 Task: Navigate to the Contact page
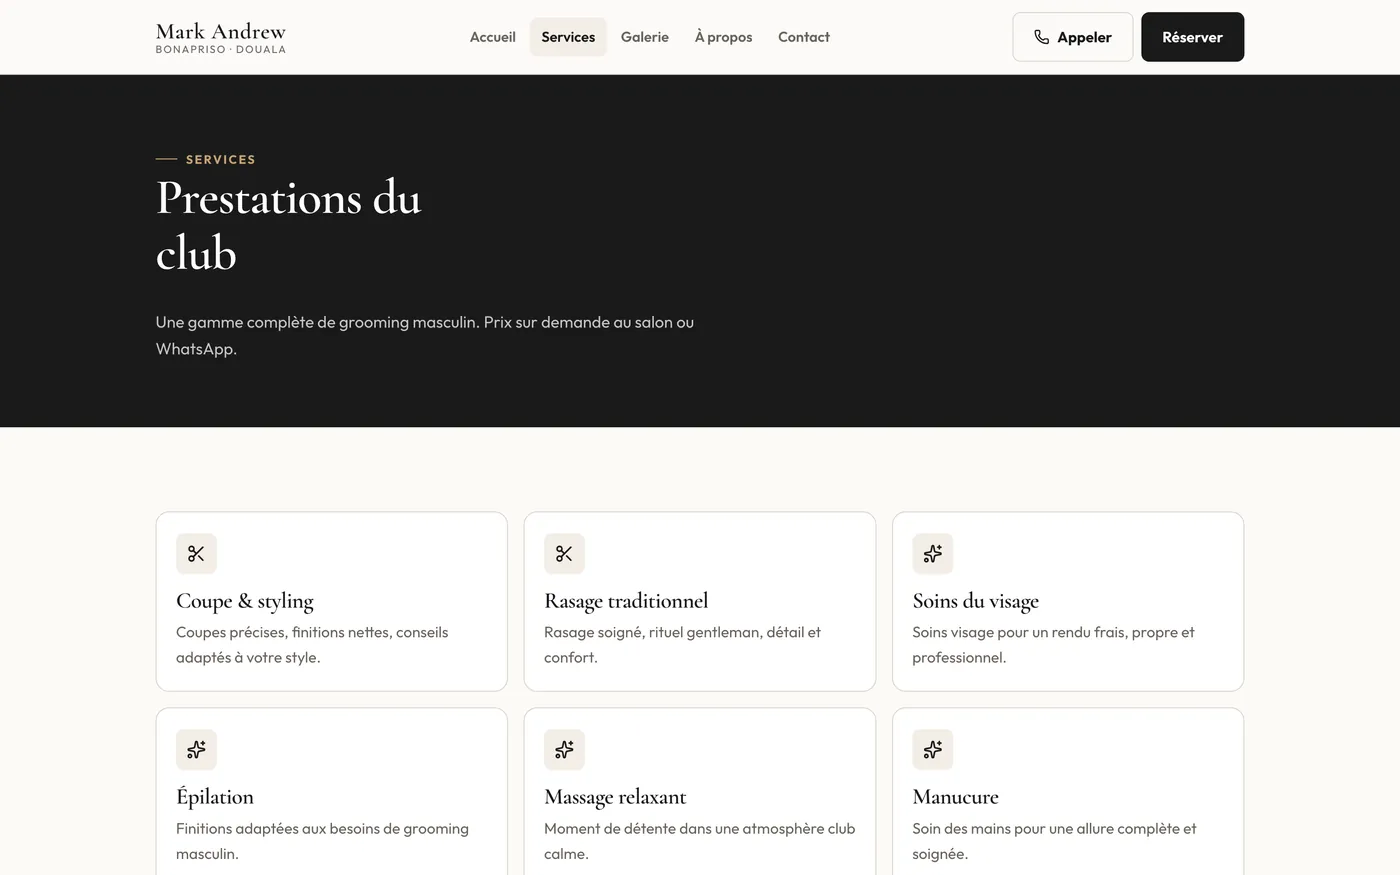pyautogui.click(x=804, y=37)
